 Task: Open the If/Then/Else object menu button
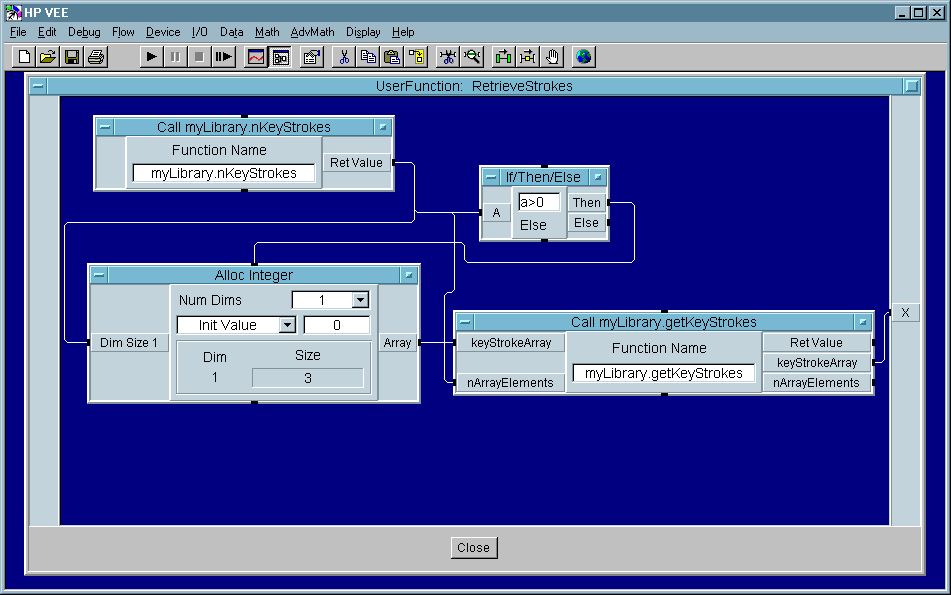tap(597, 177)
